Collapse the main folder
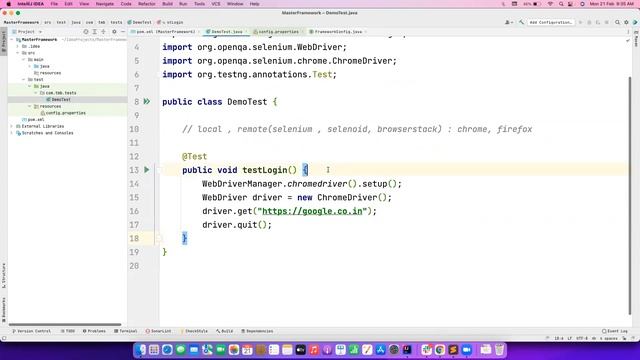 24,60
